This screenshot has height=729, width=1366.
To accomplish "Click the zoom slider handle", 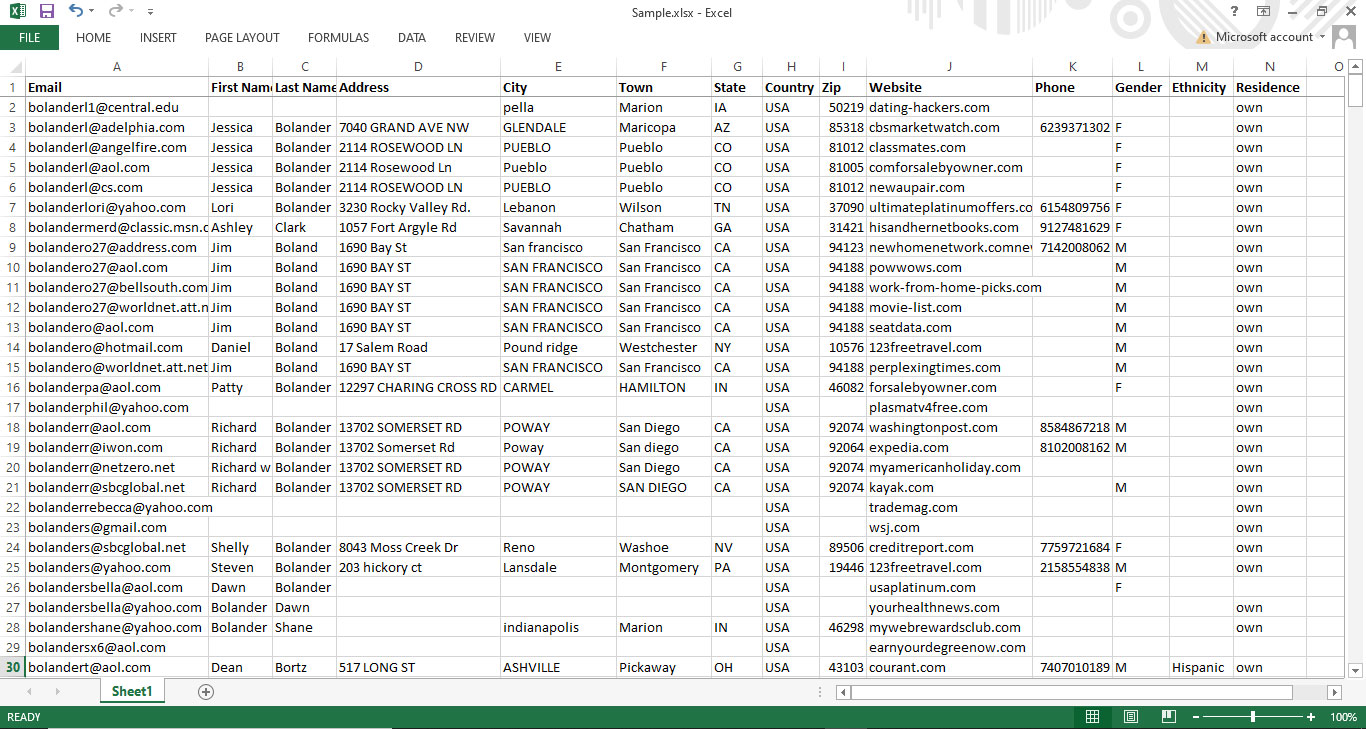I will click(x=1253, y=717).
